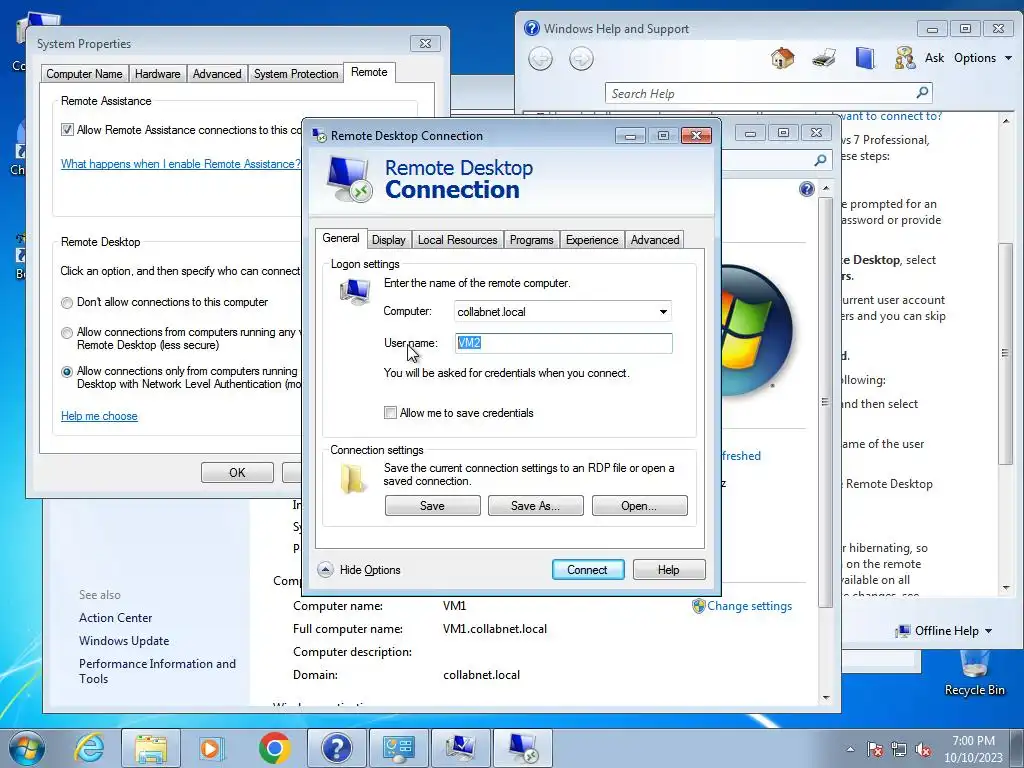Image resolution: width=1024 pixels, height=768 pixels.
Task: Launch Internet Explorer from the taskbar
Action: 88,748
